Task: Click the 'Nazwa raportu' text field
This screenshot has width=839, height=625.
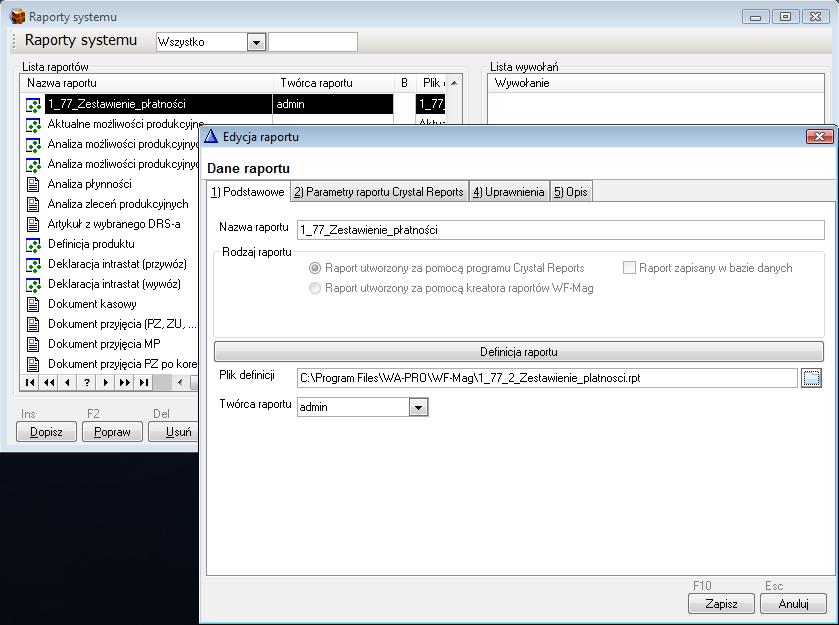Action: [560, 230]
